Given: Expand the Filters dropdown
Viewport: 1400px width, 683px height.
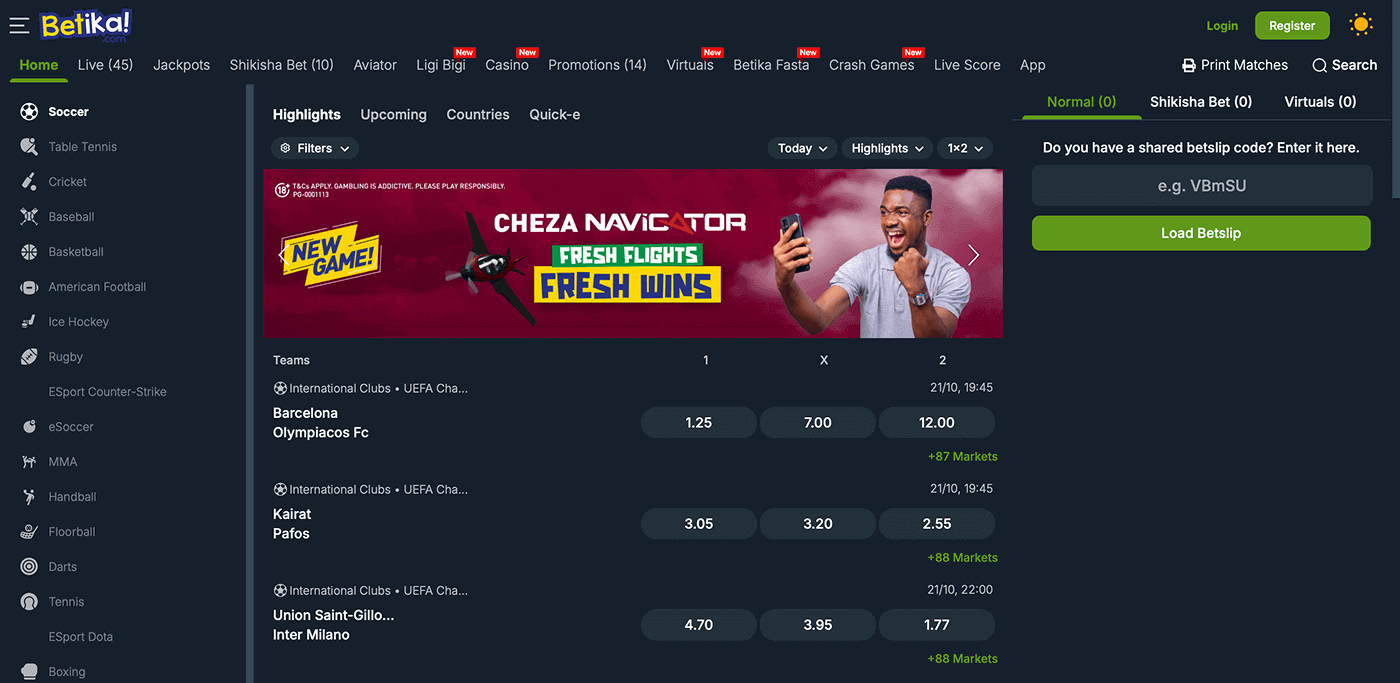Looking at the screenshot, I should (315, 148).
